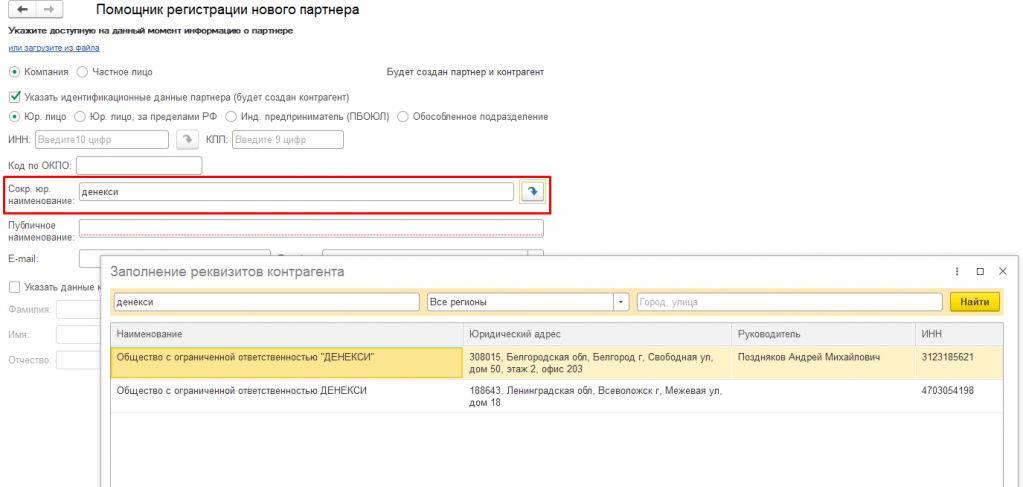Choose Инд. предприниматель (ПБОЮЛ) option
This screenshot has width=1023, height=487.
[x=231, y=116]
